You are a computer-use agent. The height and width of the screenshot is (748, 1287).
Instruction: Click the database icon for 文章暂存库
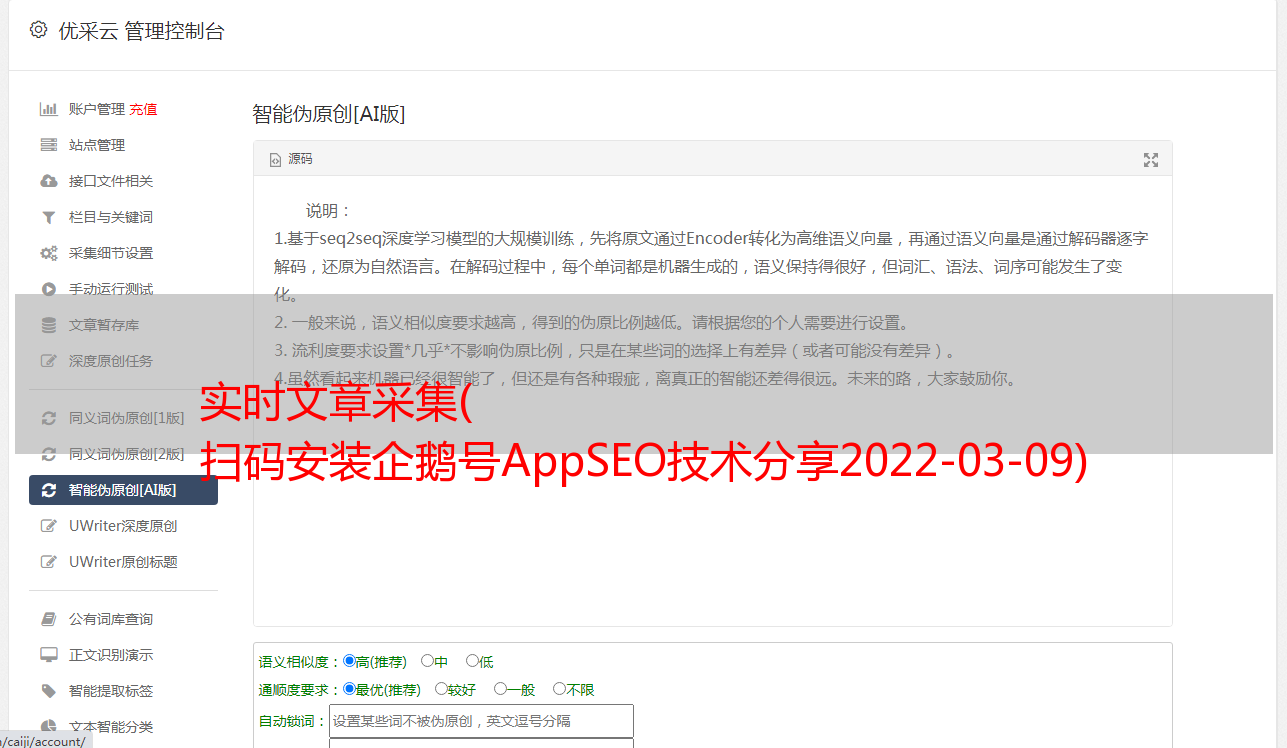pyautogui.click(x=48, y=325)
